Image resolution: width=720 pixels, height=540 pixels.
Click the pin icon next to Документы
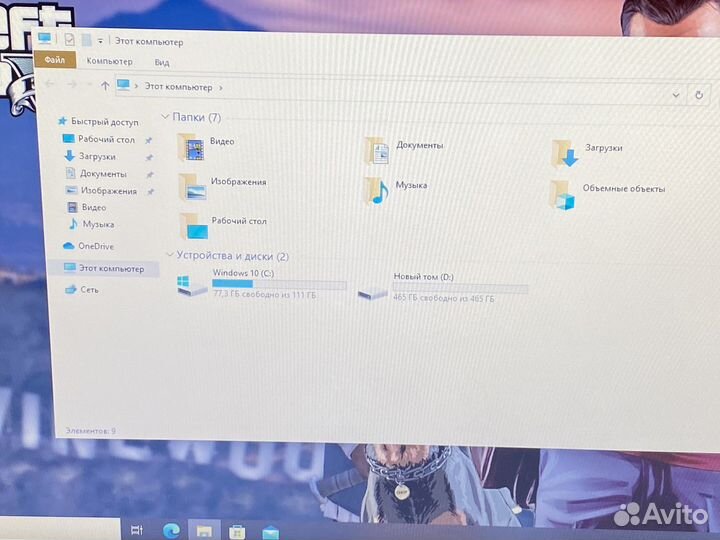[x=150, y=174]
